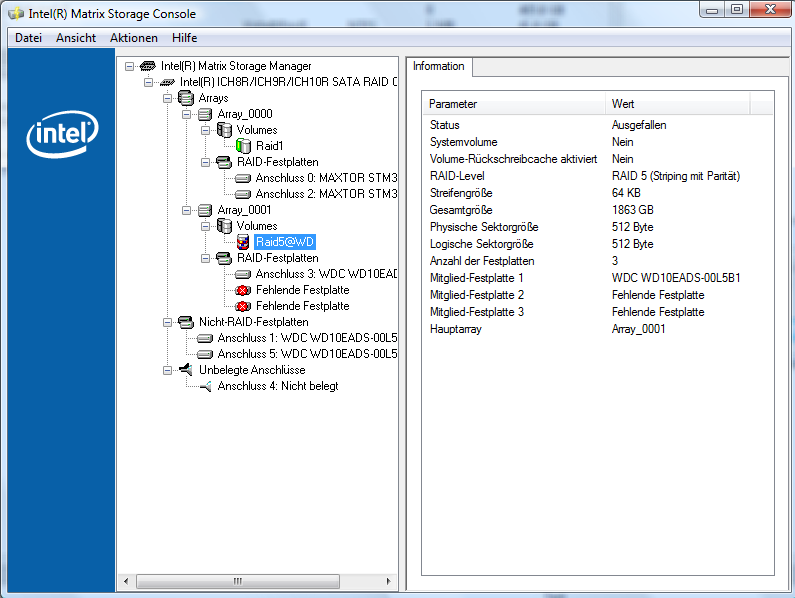Collapse the Intel Matrix Storage Manager root node
Screen dimensions: 795x598
130,66
